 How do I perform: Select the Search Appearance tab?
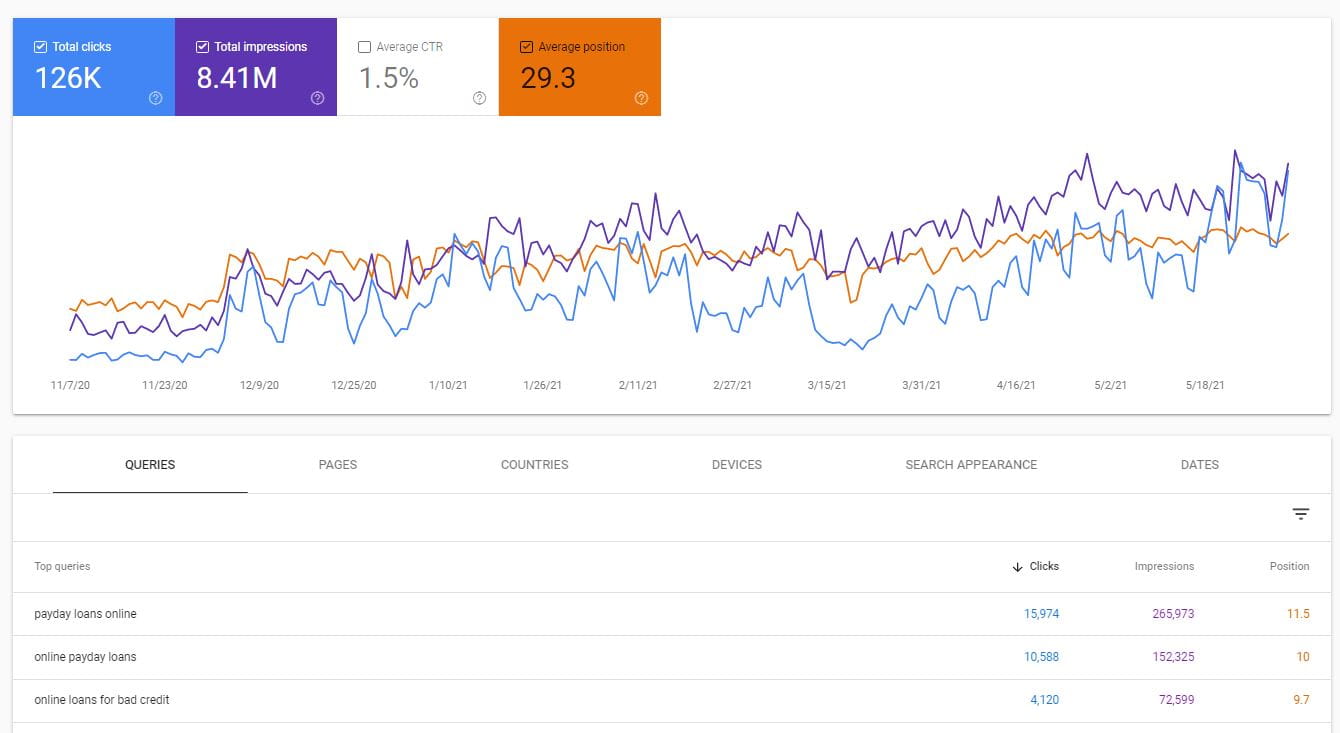tap(970, 464)
